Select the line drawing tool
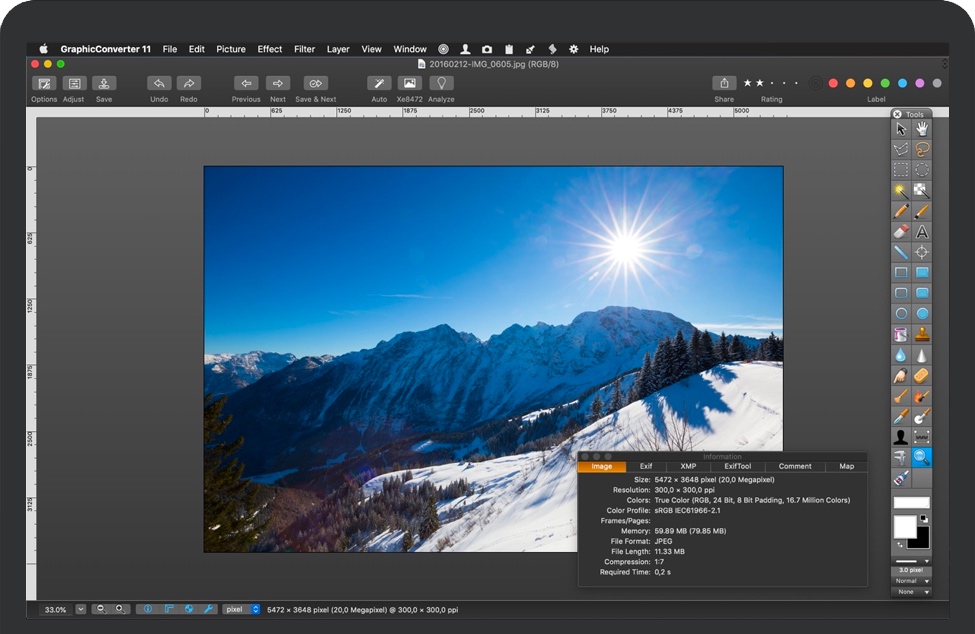975x634 pixels. point(901,252)
